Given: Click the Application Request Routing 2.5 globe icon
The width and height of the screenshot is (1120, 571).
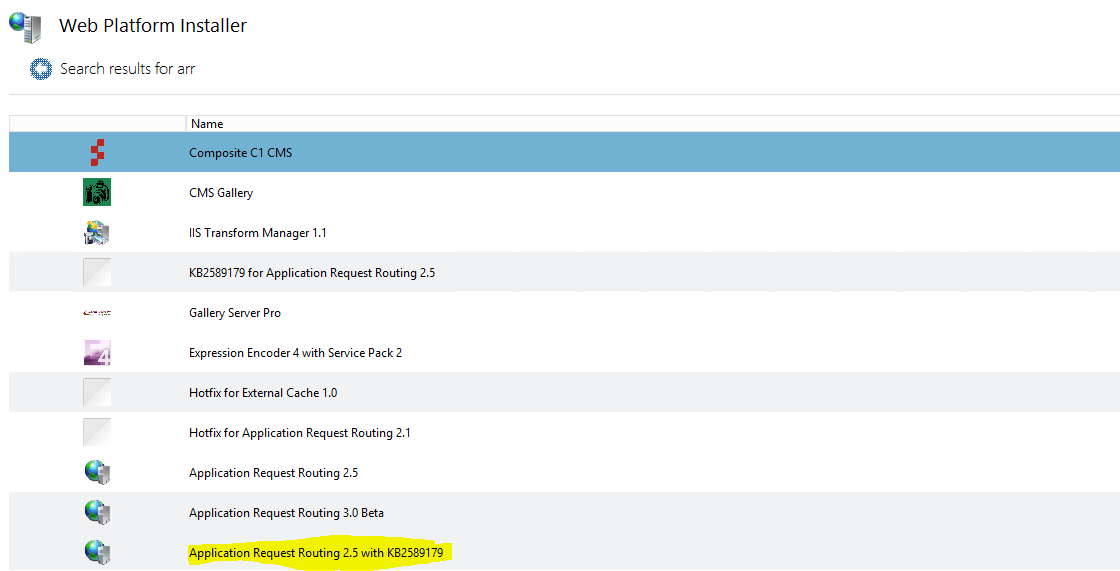Looking at the screenshot, I should [x=97, y=472].
